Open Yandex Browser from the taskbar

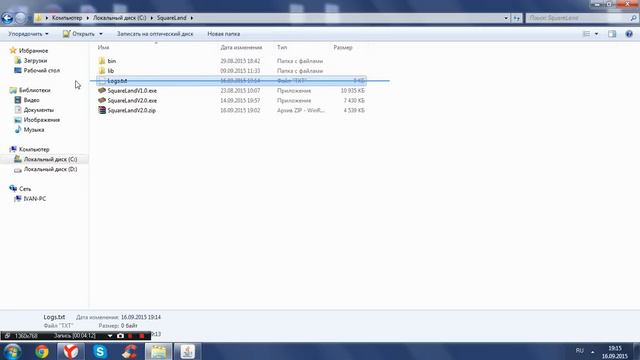[71, 351]
